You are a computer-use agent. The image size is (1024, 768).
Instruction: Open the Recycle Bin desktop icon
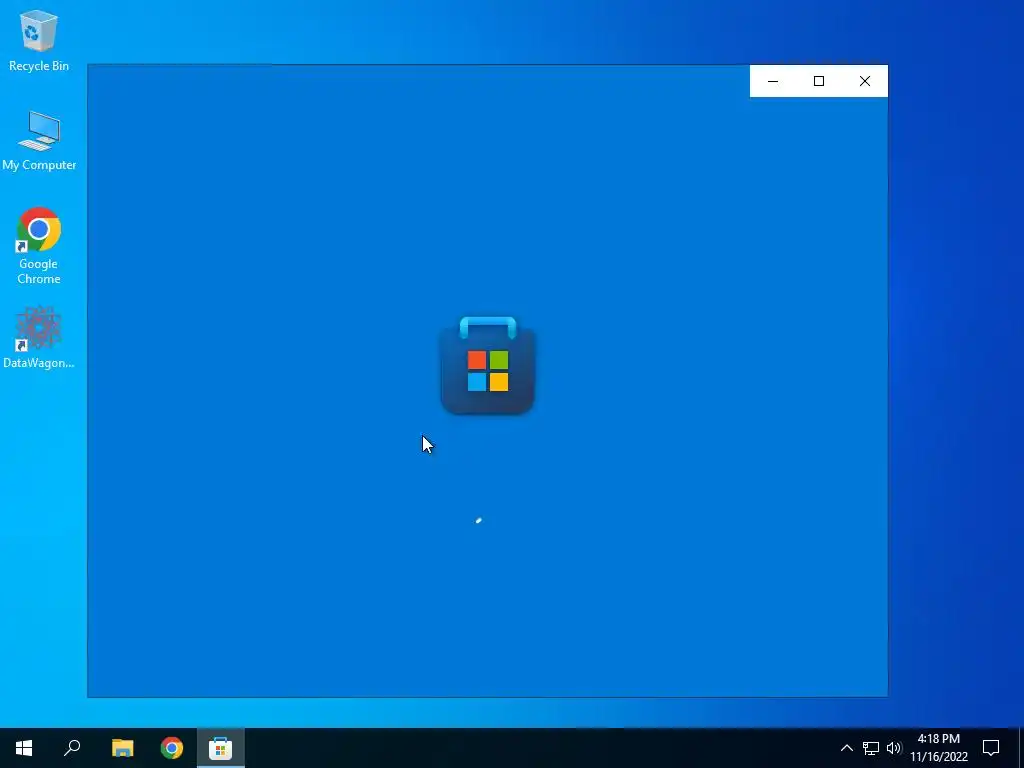pos(39,40)
